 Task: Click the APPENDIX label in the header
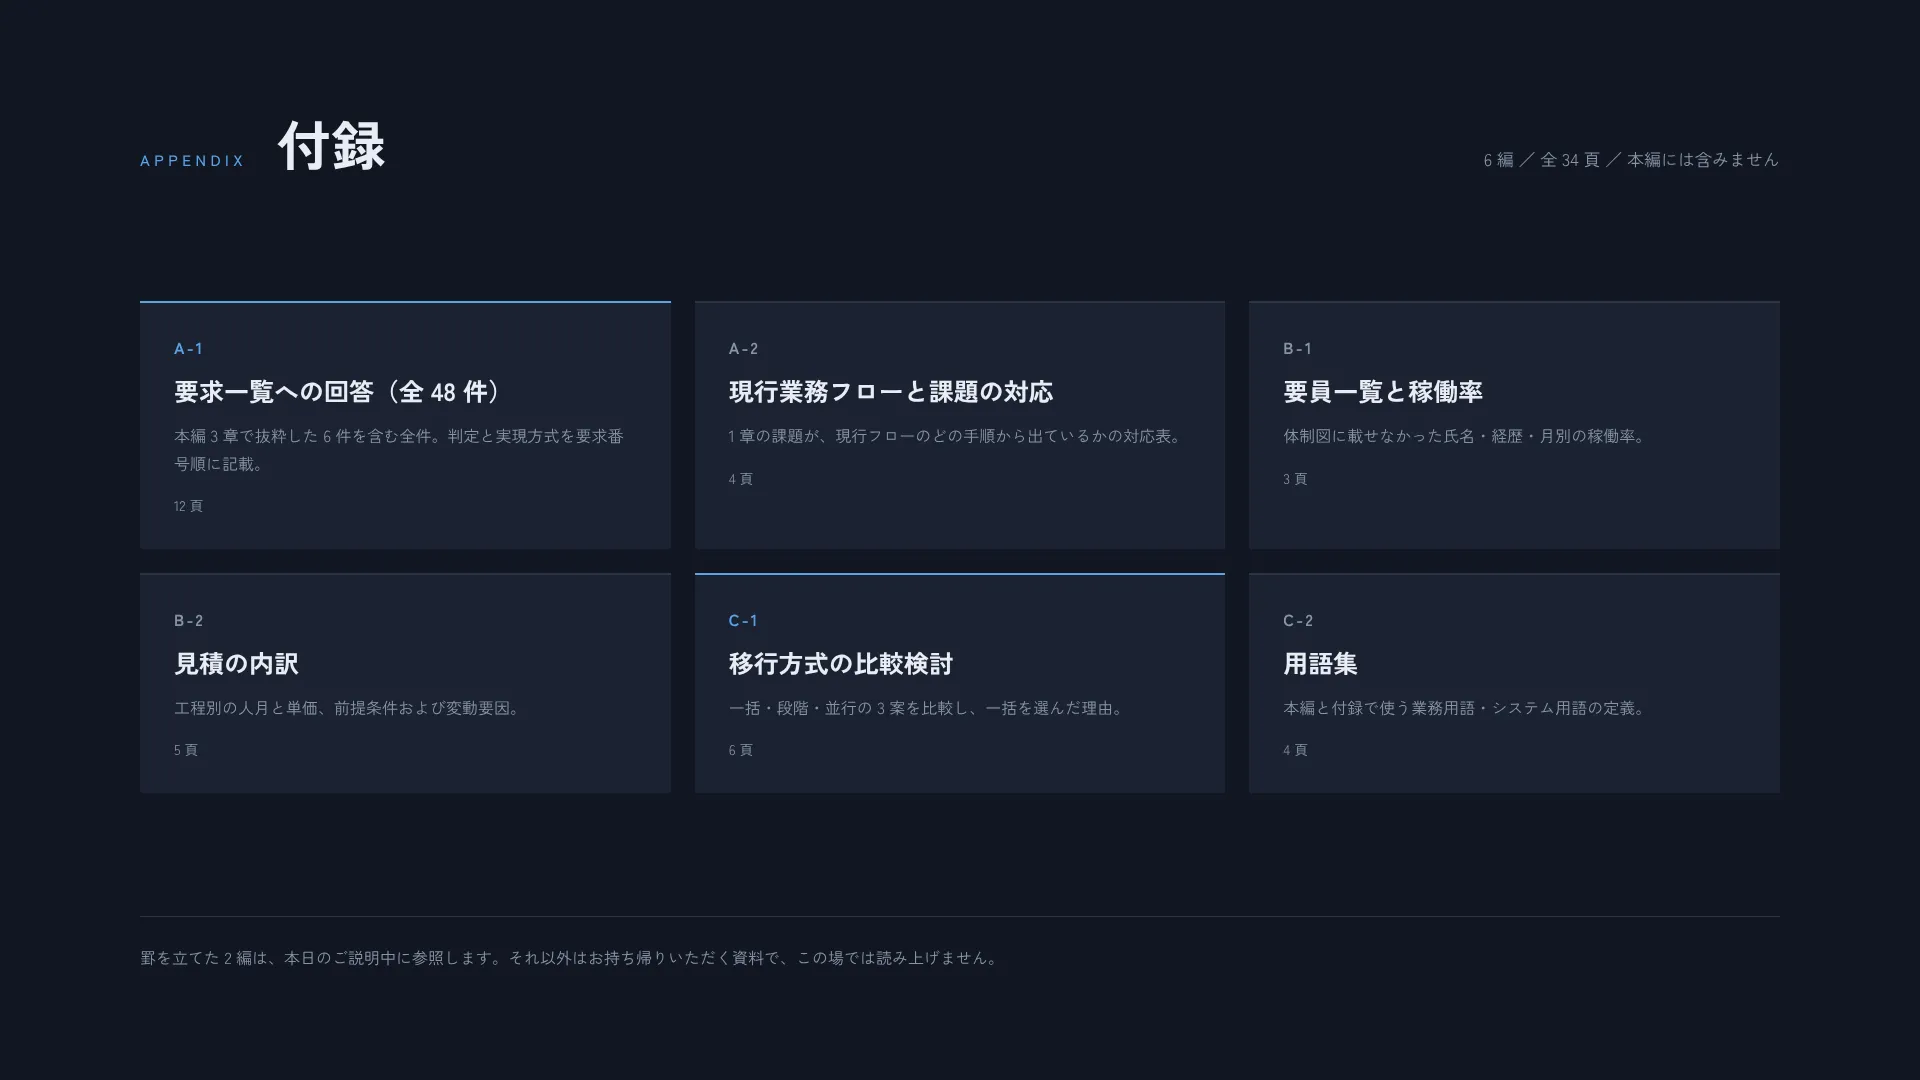(x=192, y=161)
